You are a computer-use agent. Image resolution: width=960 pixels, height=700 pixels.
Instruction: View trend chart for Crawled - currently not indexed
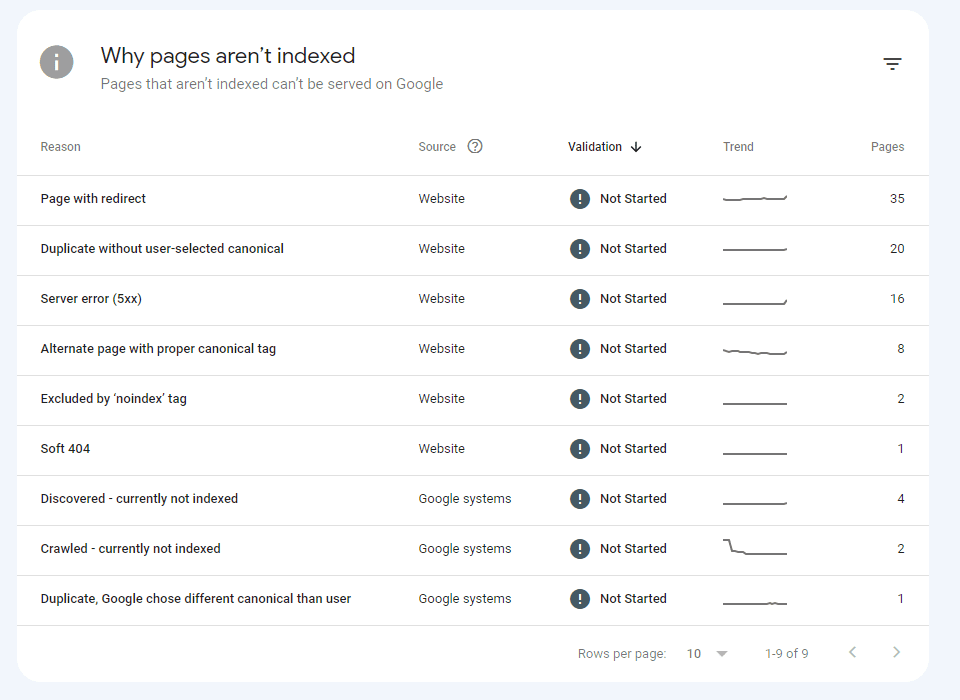click(755, 548)
